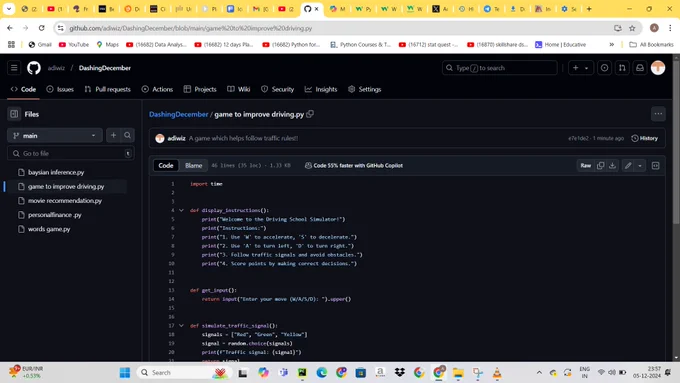Open the notifications inbox

(640, 68)
